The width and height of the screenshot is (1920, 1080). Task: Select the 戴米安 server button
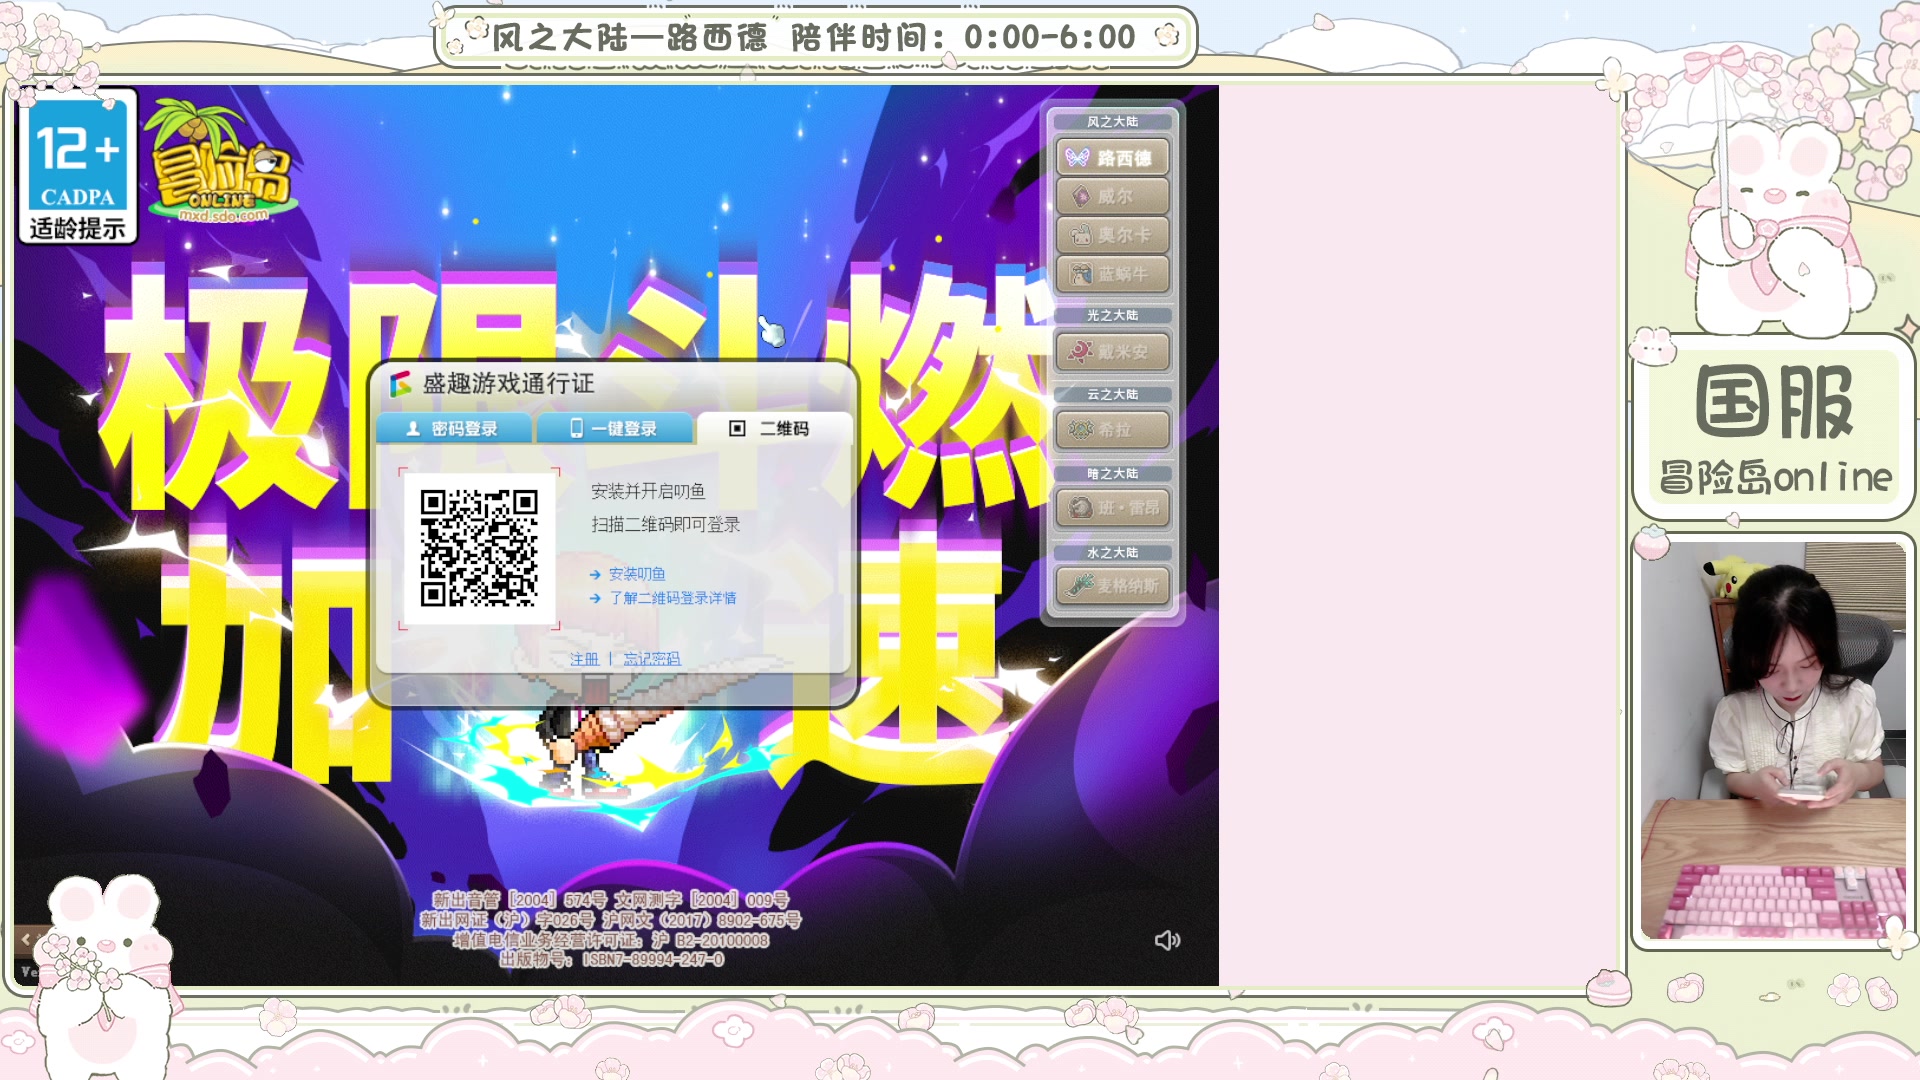(x=1112, y=352)
